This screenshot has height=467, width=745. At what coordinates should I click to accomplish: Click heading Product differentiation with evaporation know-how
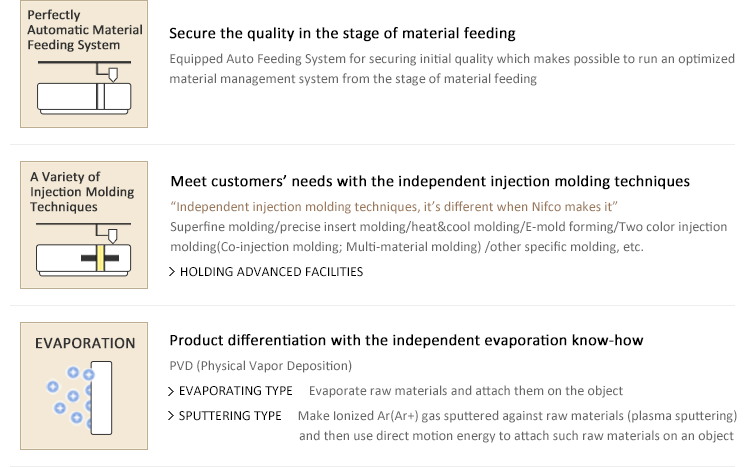pos(406,340)
